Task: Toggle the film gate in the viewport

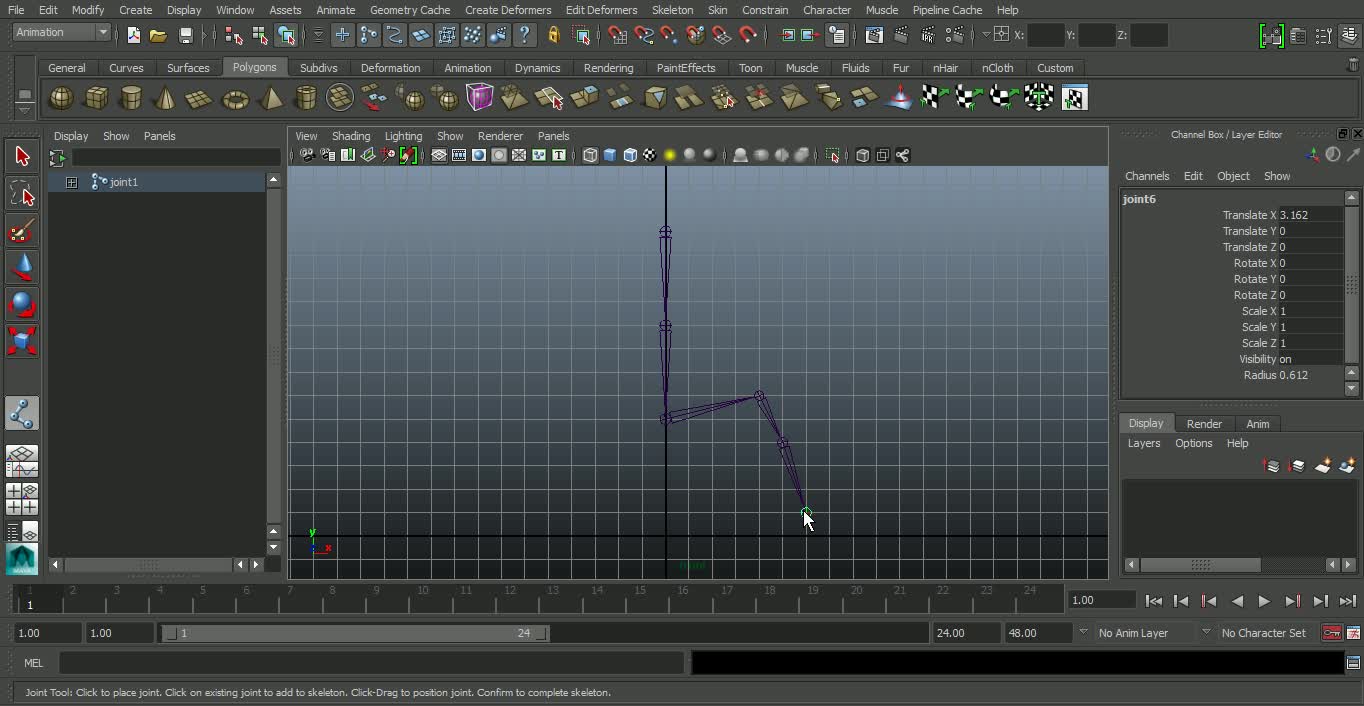Action: [459, 155]
